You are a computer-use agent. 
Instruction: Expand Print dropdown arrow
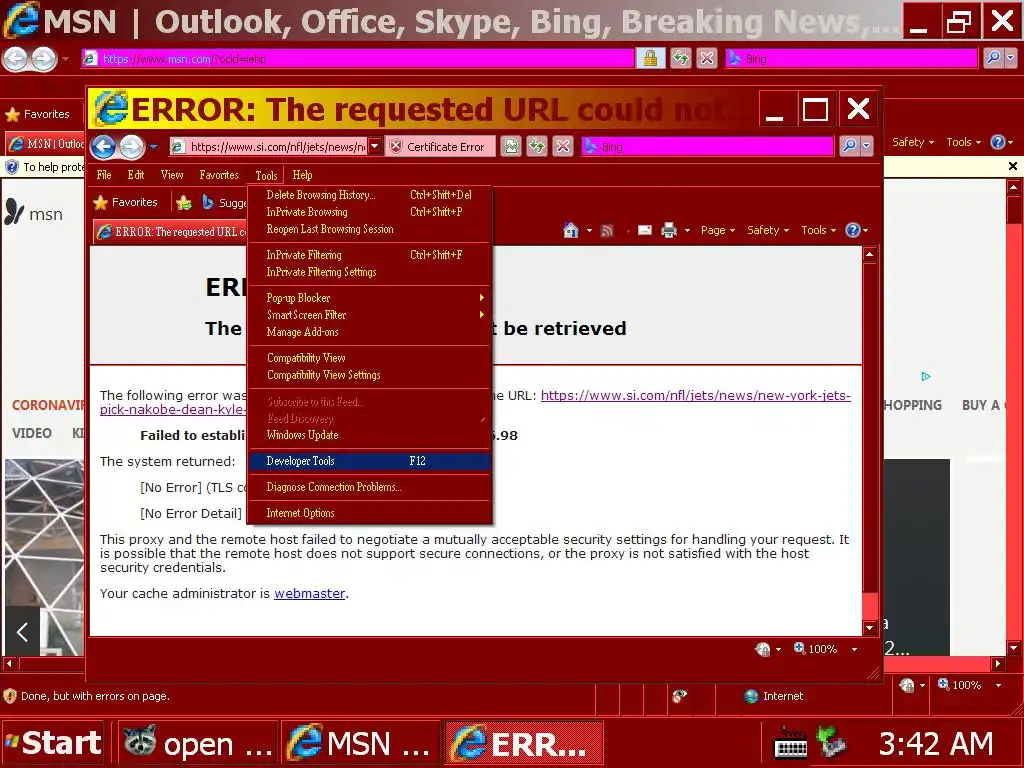[x=687, y=231]
